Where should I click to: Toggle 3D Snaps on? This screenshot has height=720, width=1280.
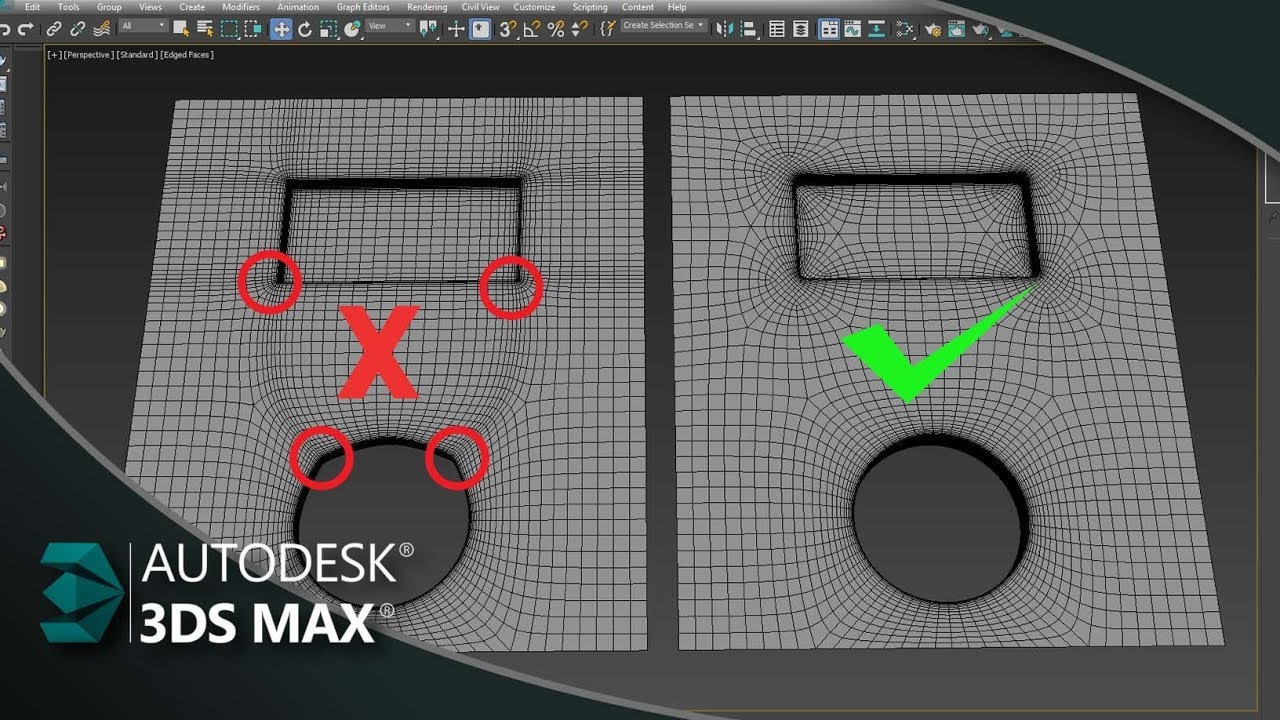508,29
